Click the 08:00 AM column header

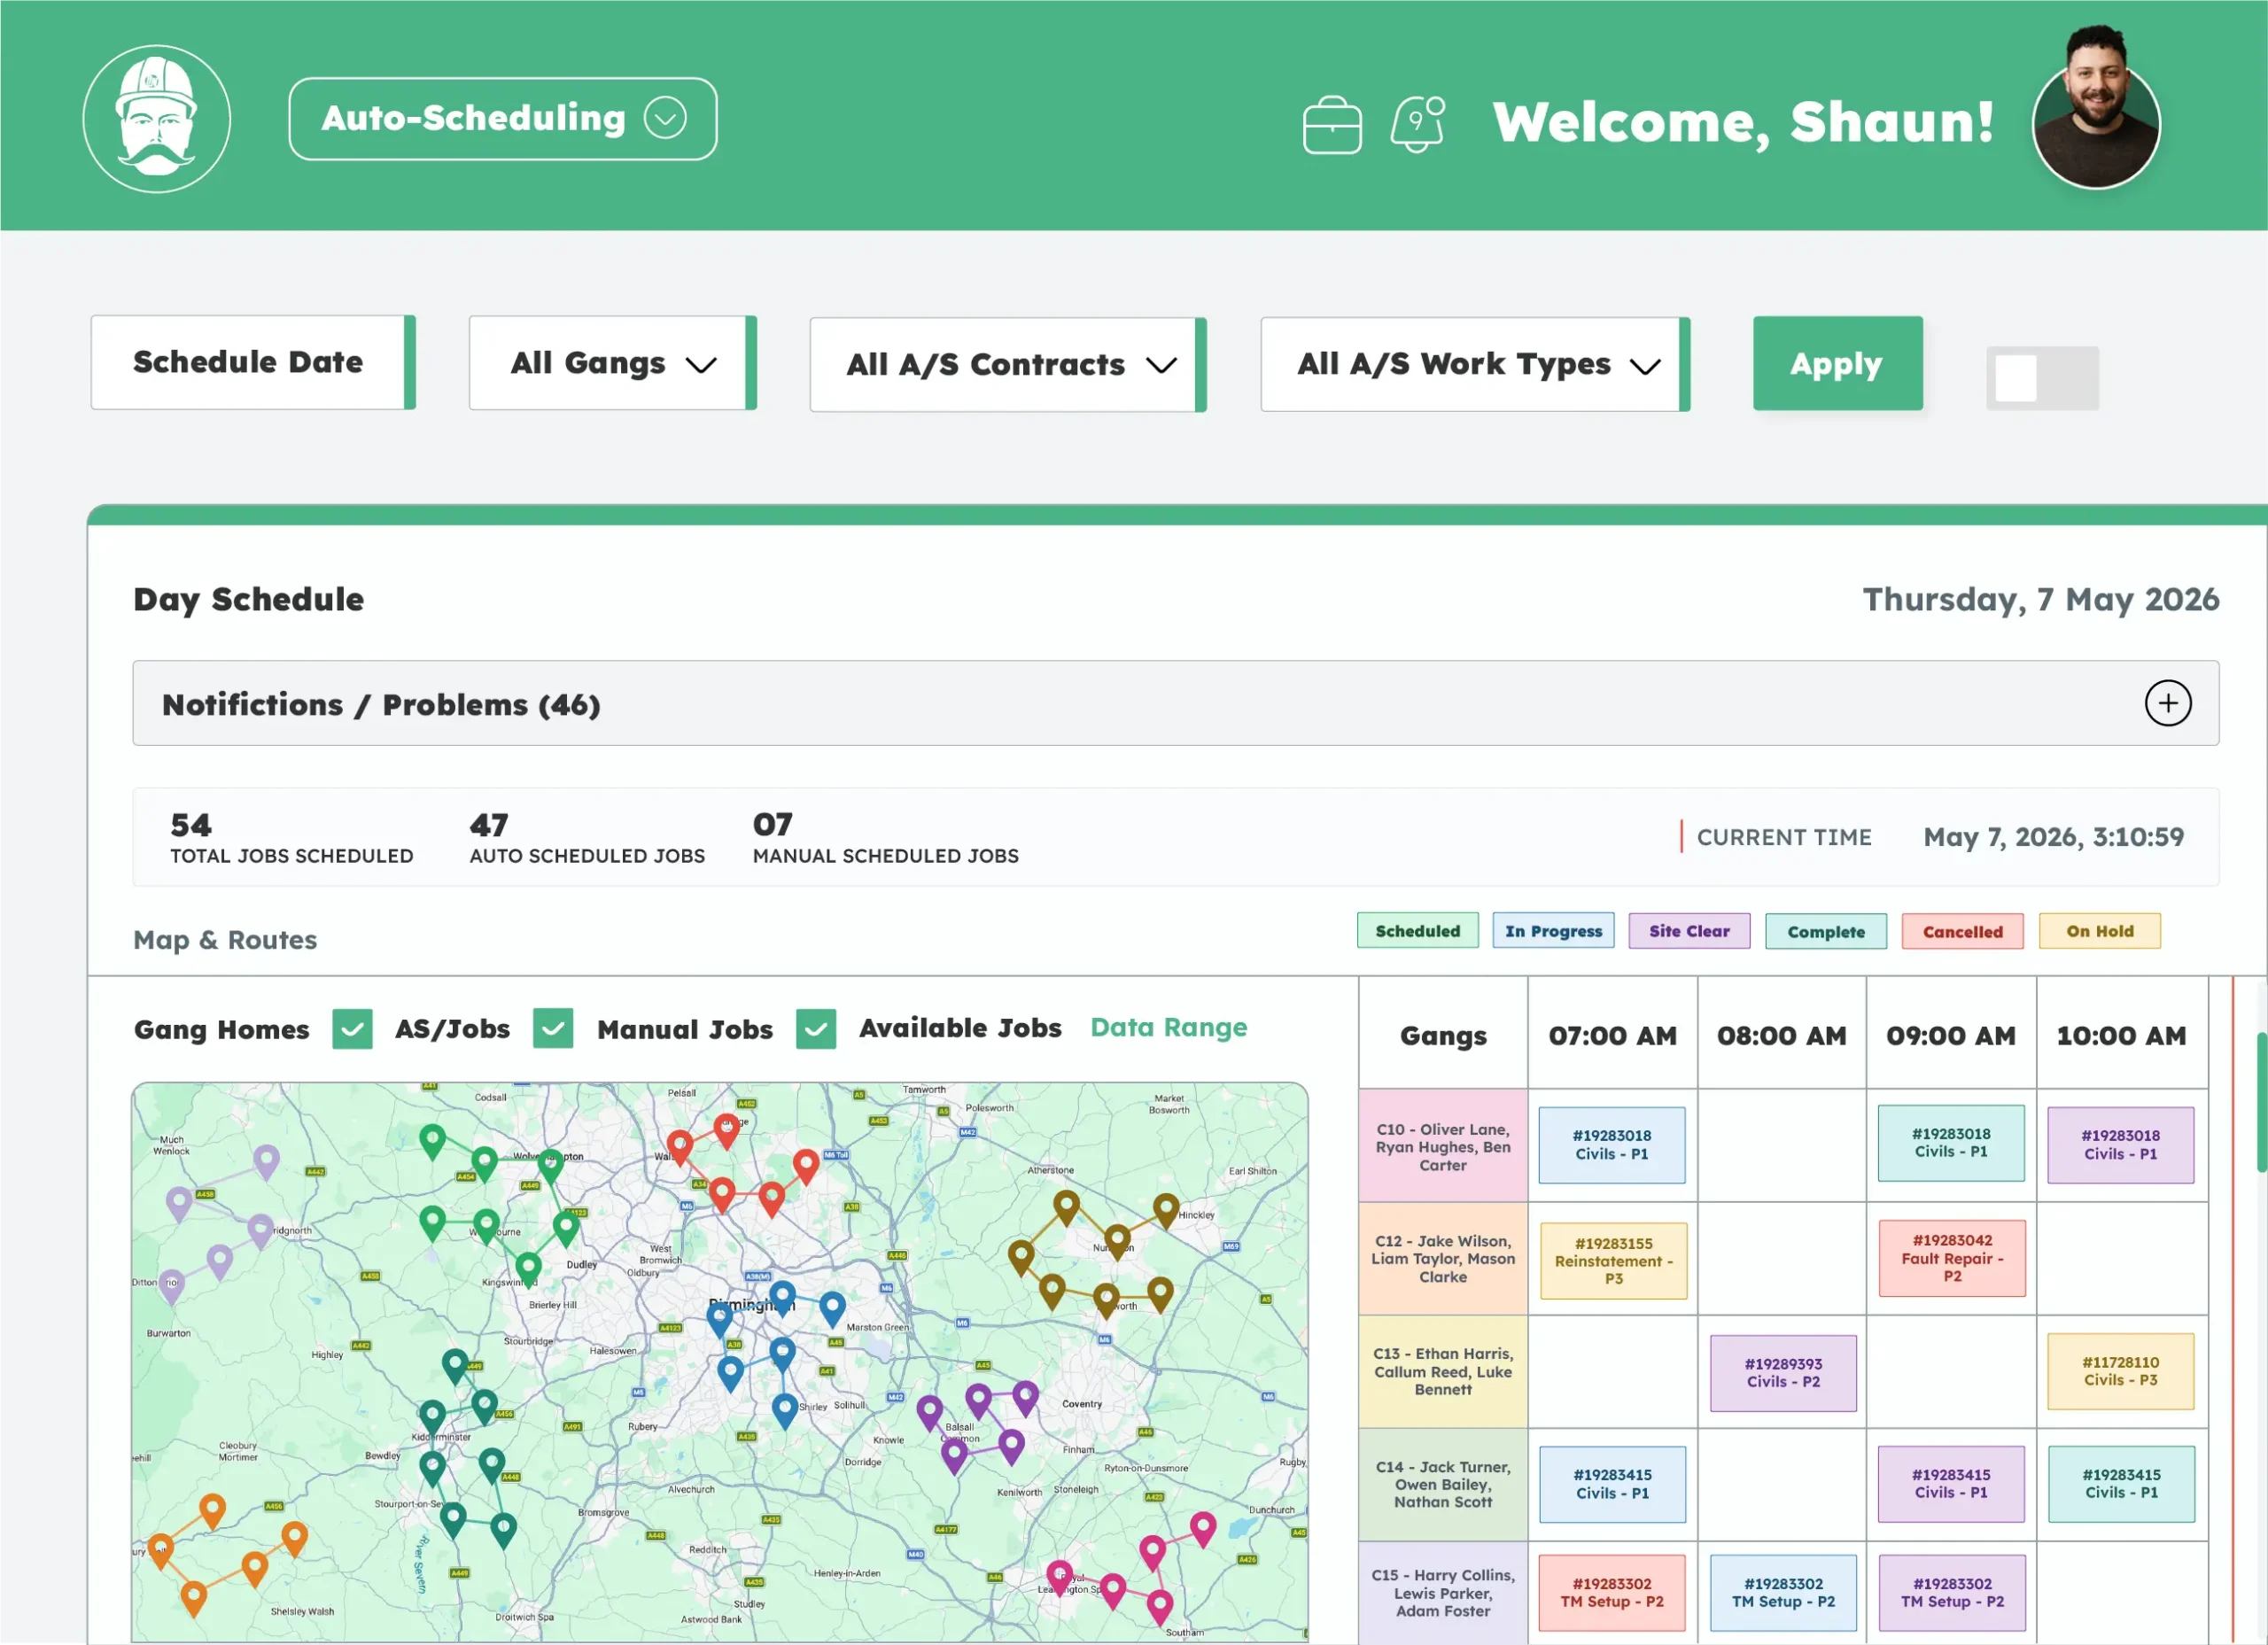[1781, 1035]
